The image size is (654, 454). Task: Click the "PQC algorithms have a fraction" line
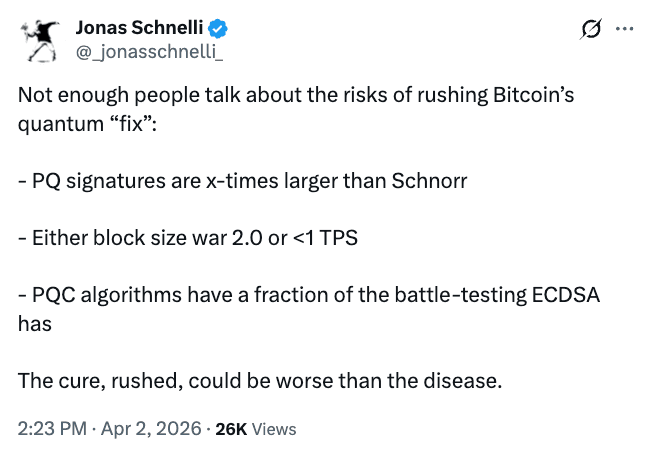click(x=300, y=297)
